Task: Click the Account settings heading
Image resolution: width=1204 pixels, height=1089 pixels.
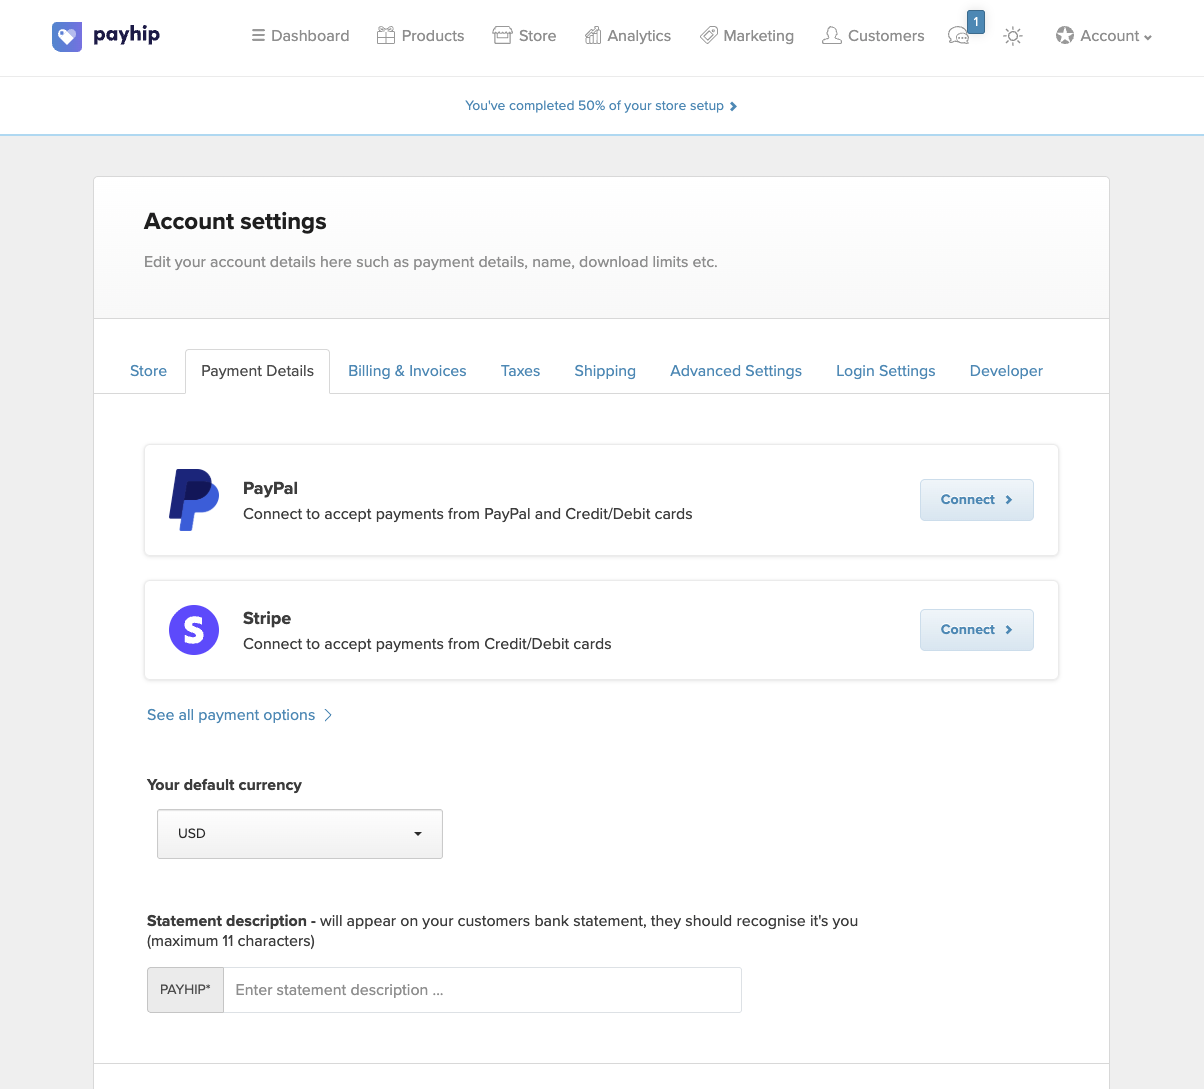Action: coord(235,221)
